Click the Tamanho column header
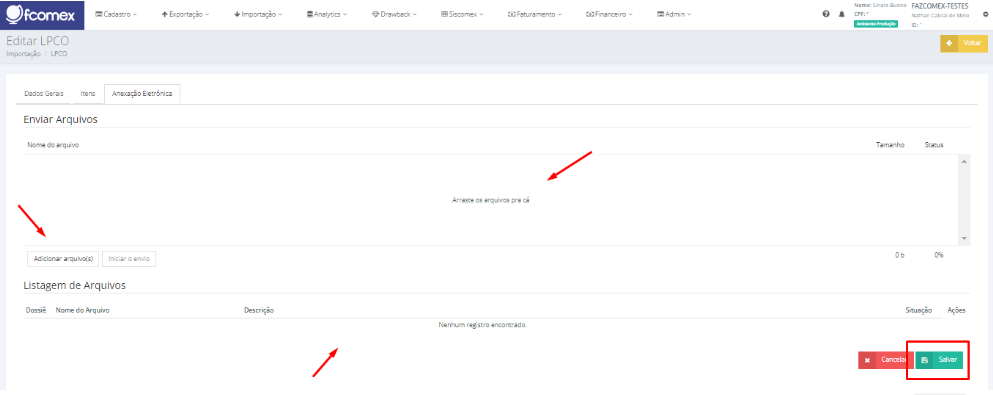This screenshot has height=395, width=993. tap(890, 145)
